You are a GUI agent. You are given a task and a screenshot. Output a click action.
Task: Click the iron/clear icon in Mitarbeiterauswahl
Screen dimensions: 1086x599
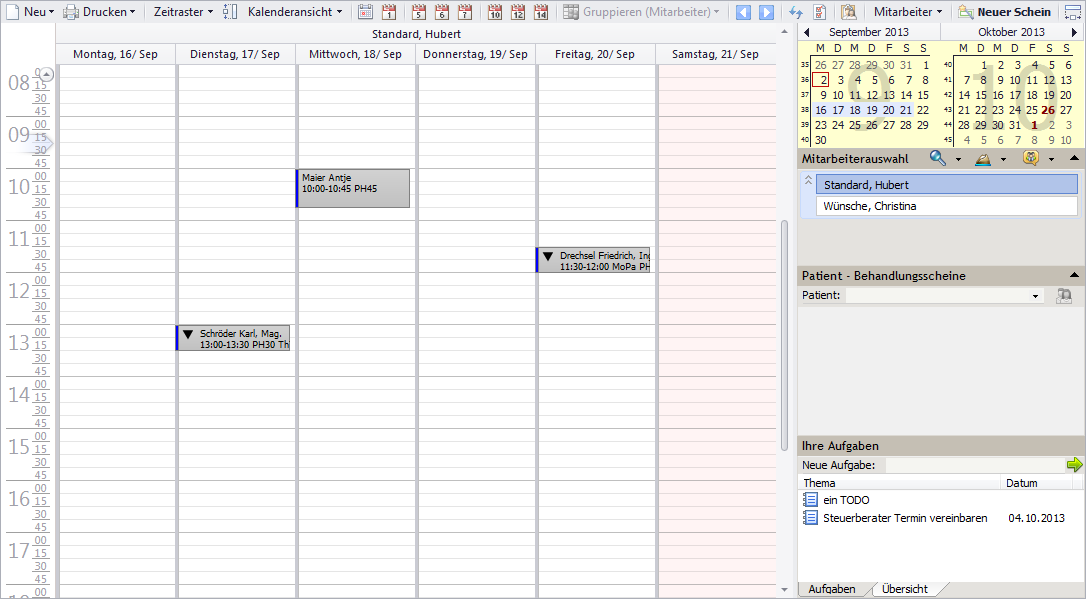coord(983,159)
